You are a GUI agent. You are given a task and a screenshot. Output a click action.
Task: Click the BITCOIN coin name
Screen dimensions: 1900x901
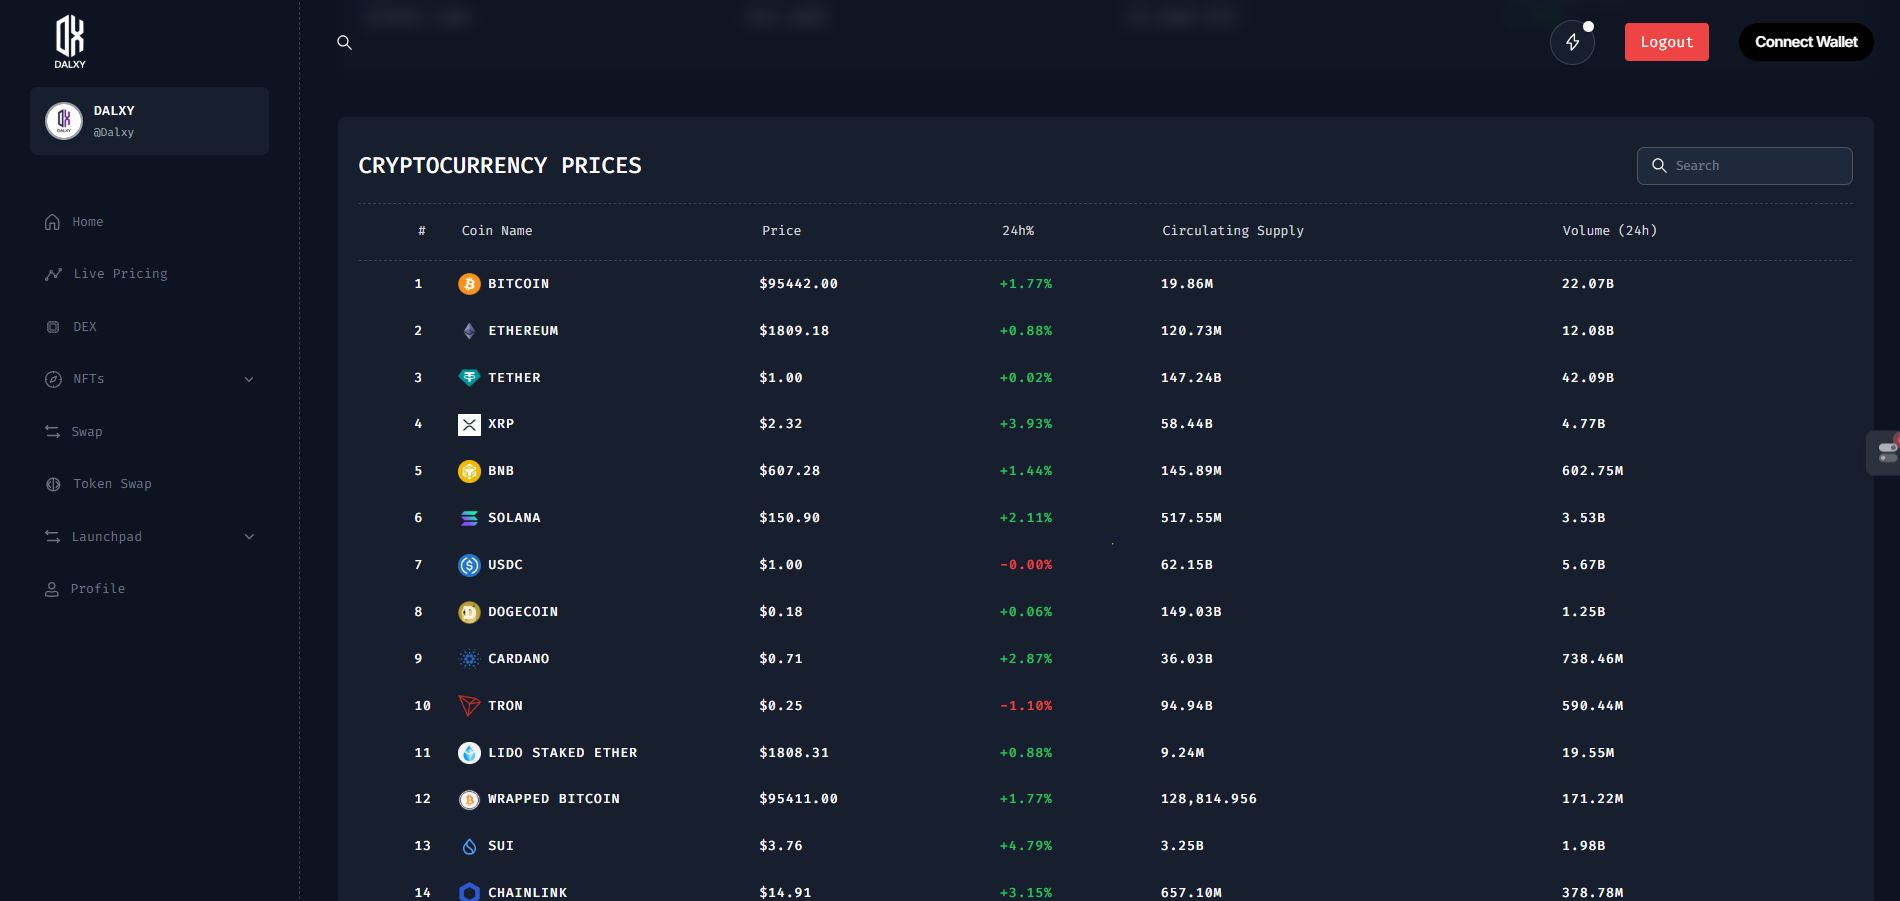click(518, 284)
